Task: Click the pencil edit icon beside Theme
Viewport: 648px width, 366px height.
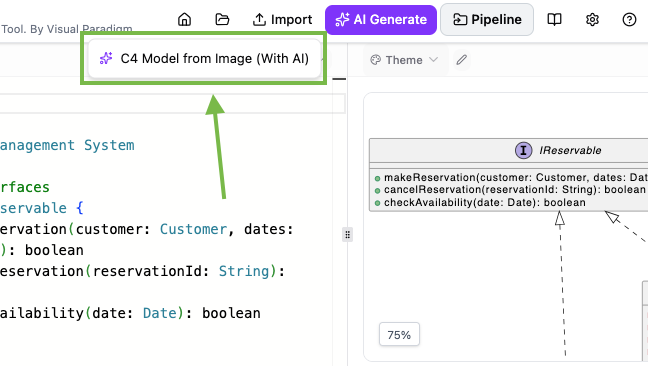Action: click(462, 60)
